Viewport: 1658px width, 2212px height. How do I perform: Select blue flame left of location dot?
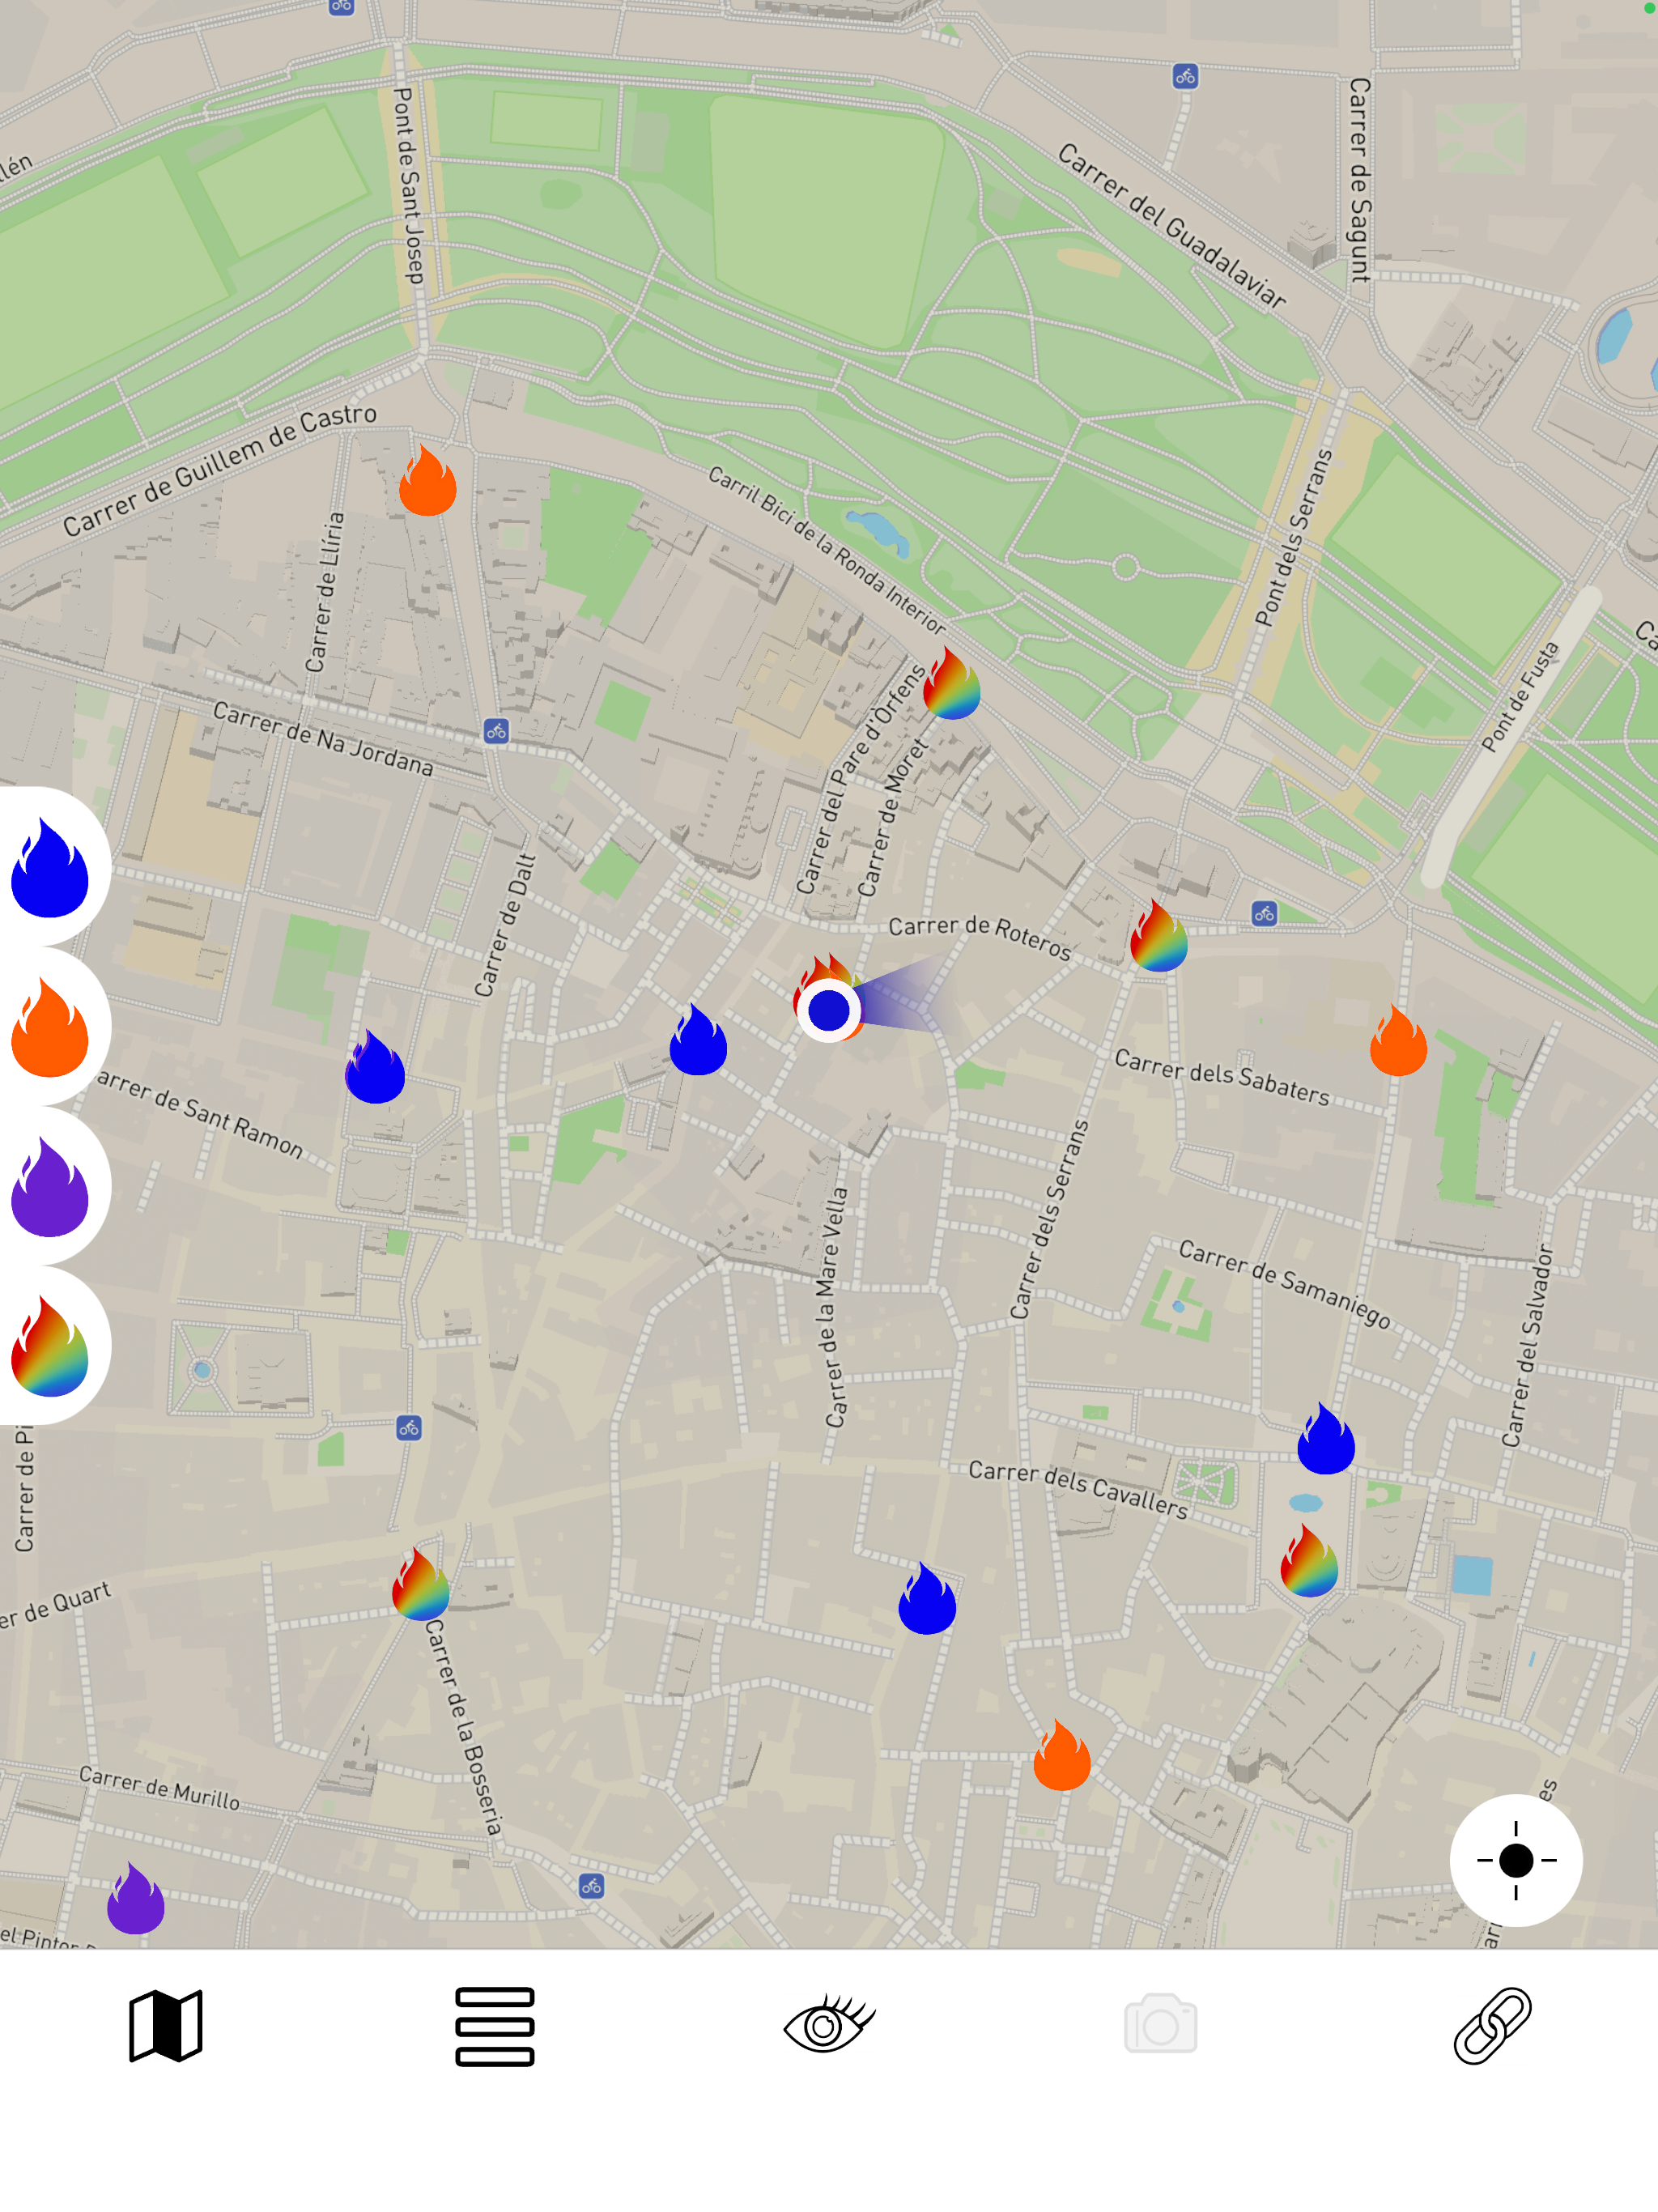[698, 1039]
